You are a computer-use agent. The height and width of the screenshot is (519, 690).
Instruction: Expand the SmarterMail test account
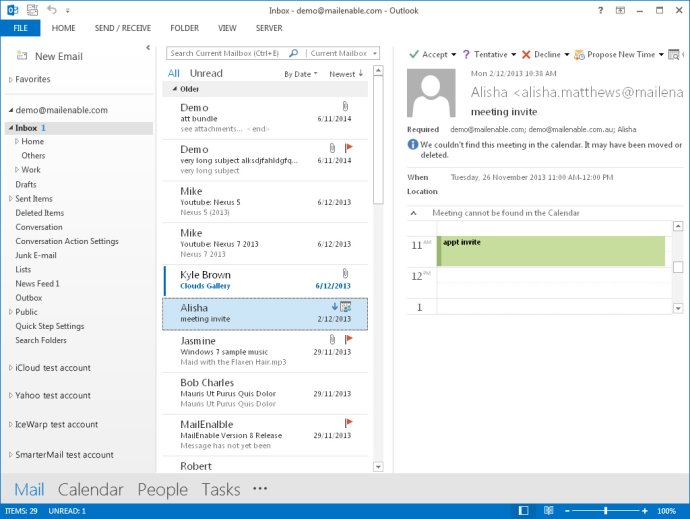(x=11, y=455)
